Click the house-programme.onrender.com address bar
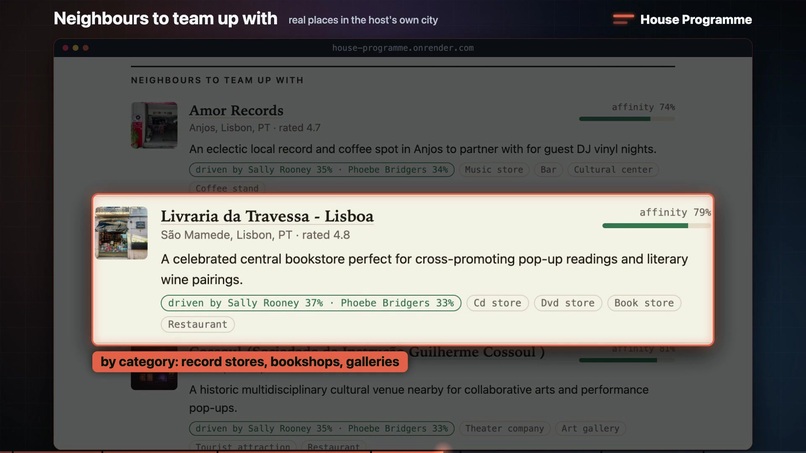 (402, 48)
